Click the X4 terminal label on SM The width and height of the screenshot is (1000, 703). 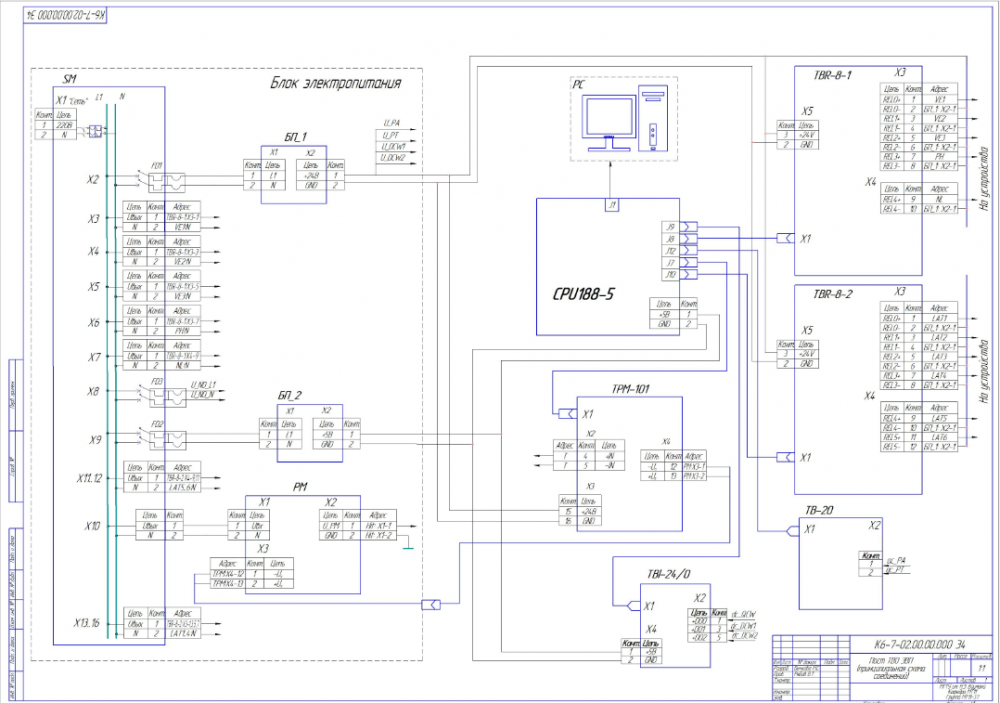[x=93, y=251]
